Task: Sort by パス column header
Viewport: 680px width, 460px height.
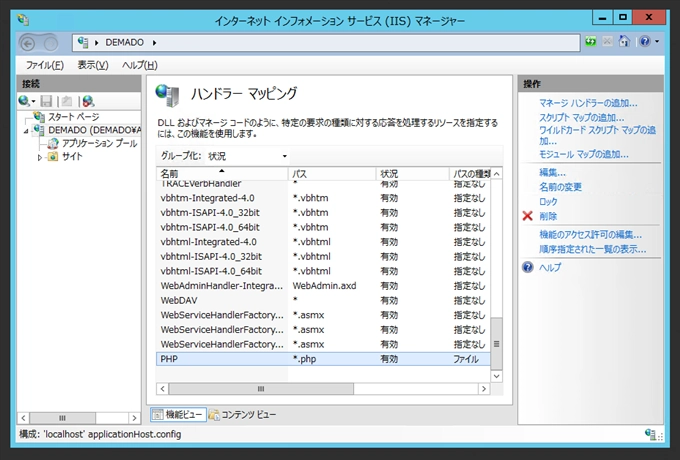Action: coord(332,174)
